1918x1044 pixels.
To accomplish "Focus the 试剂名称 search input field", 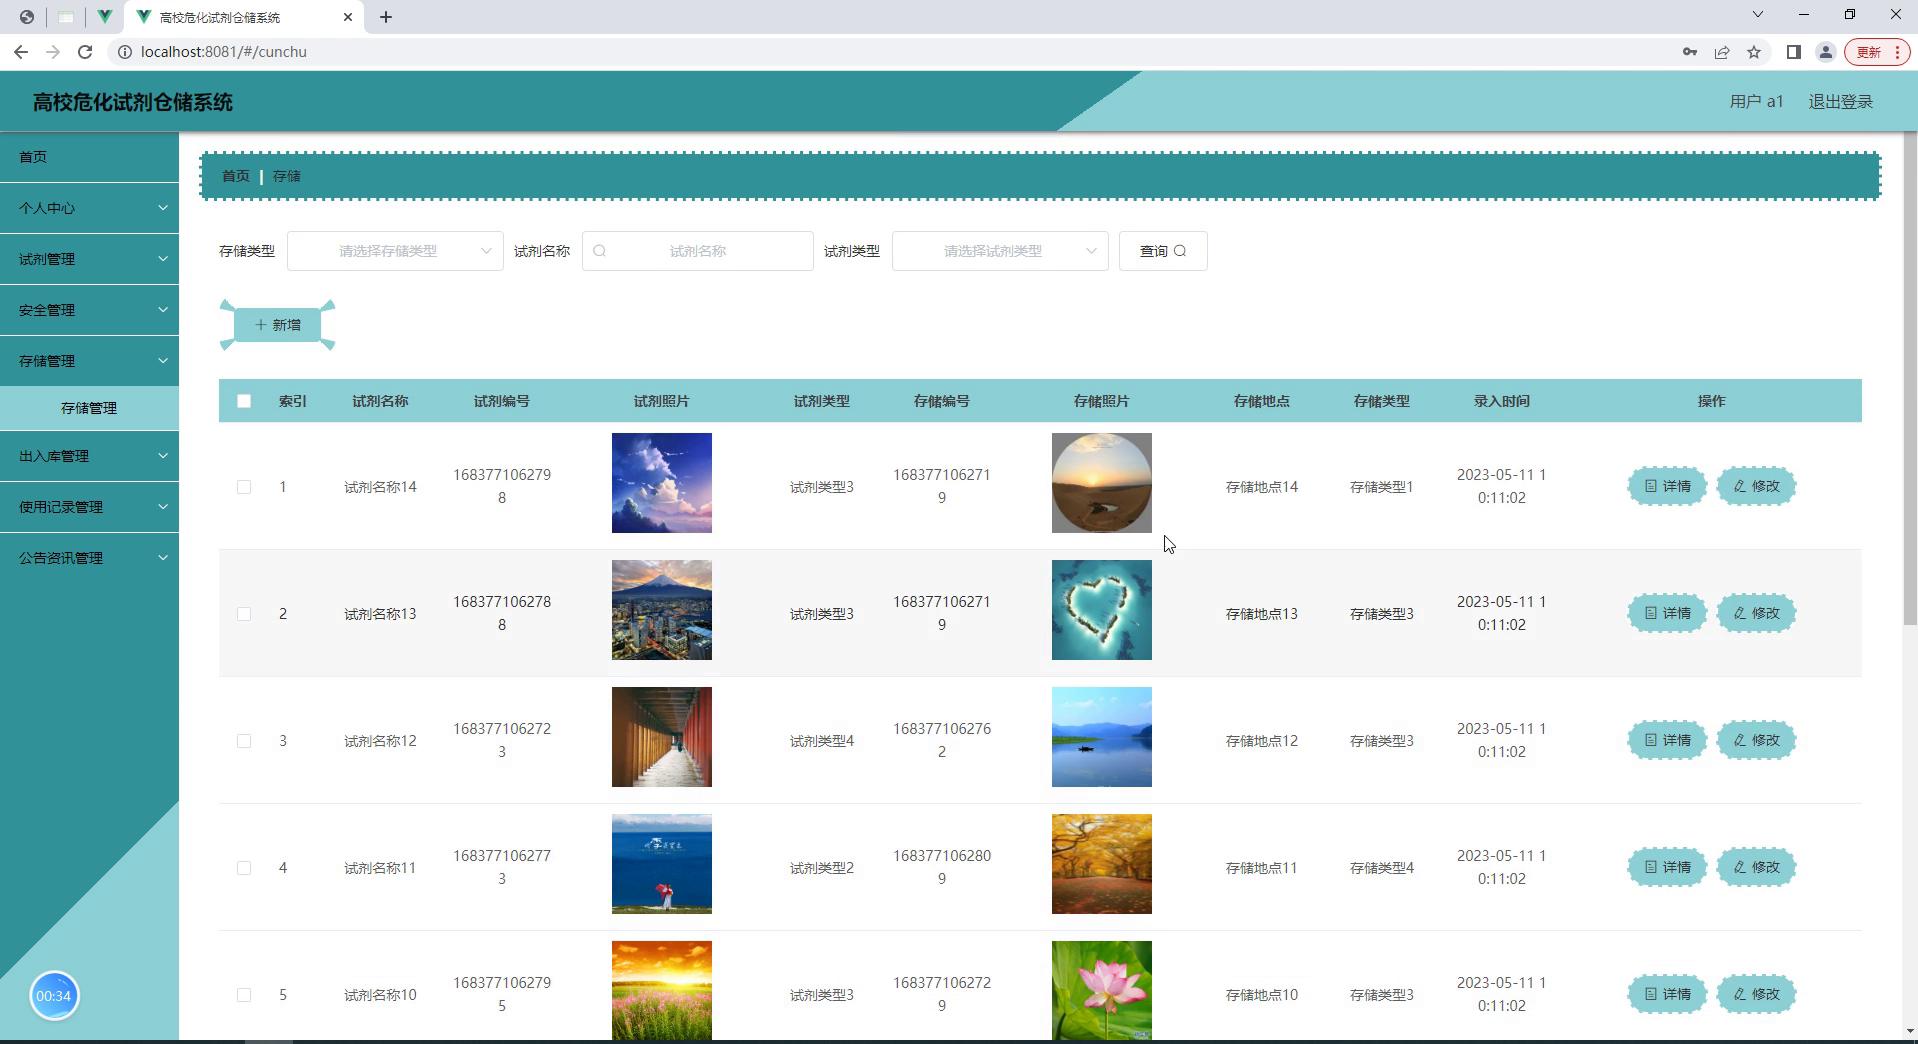I will [698, 251].
